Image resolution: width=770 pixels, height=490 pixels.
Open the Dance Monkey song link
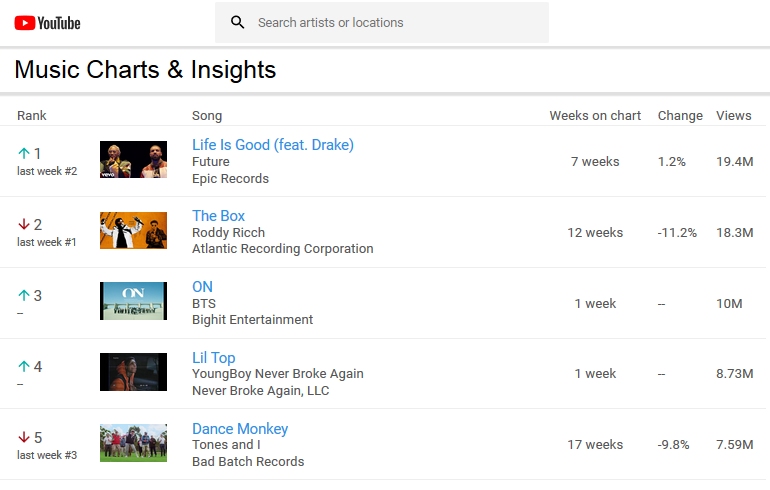tap(240, 429)
